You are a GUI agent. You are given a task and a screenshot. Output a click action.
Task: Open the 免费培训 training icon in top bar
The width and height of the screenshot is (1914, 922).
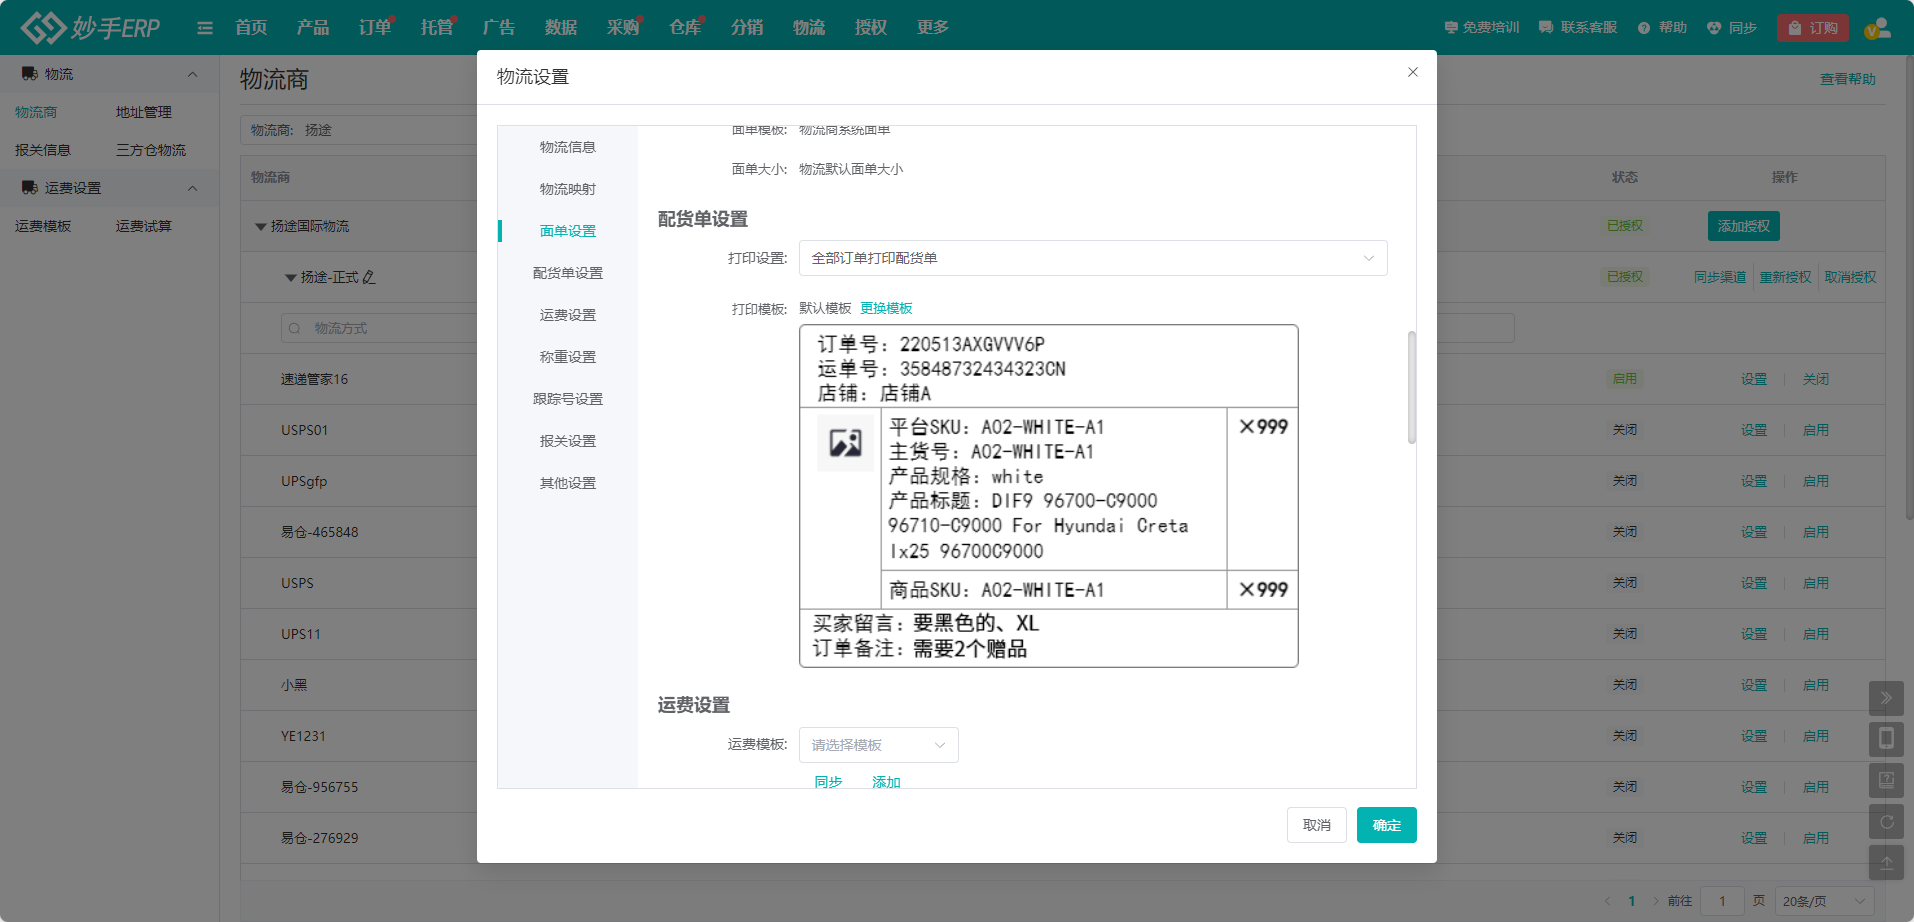pyautogui.click(x=1452, y=27)
